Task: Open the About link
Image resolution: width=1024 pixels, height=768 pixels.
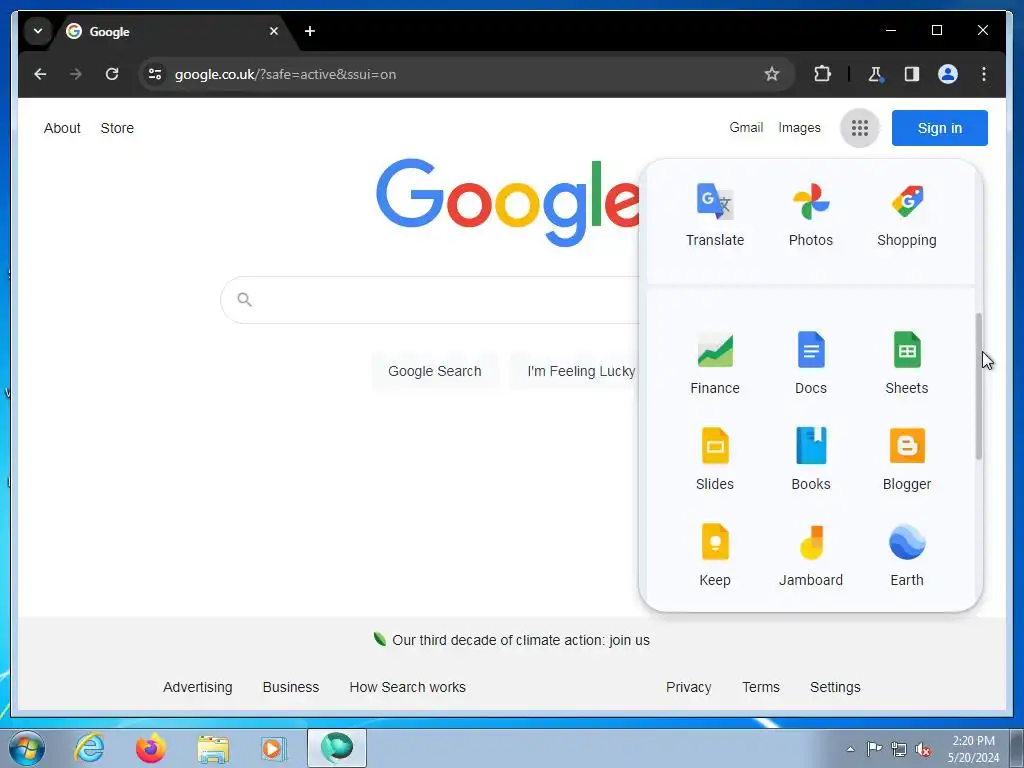Action: [x=62, y=128]
